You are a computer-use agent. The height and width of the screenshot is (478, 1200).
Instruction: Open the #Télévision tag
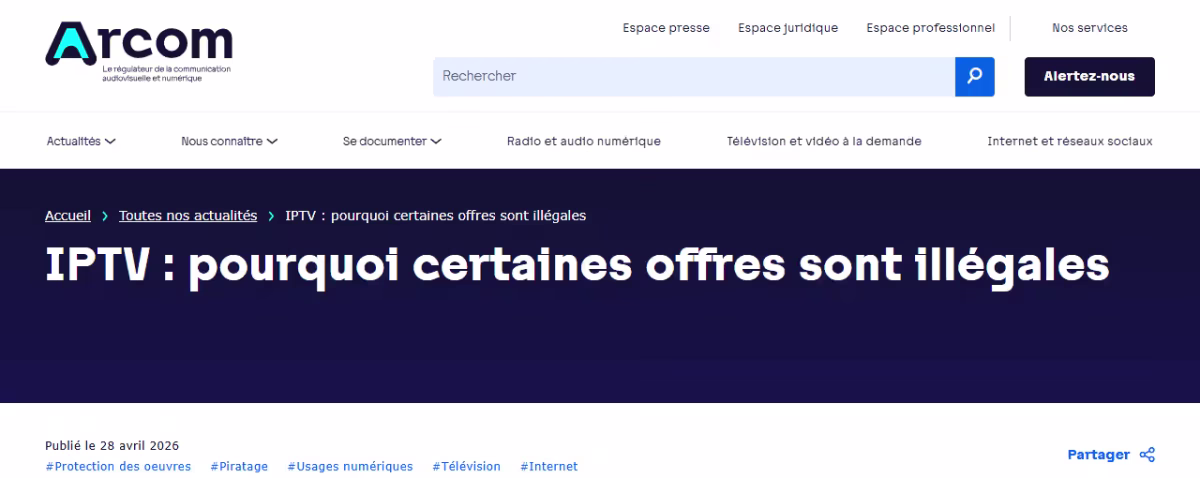click(x=467, y=466)
